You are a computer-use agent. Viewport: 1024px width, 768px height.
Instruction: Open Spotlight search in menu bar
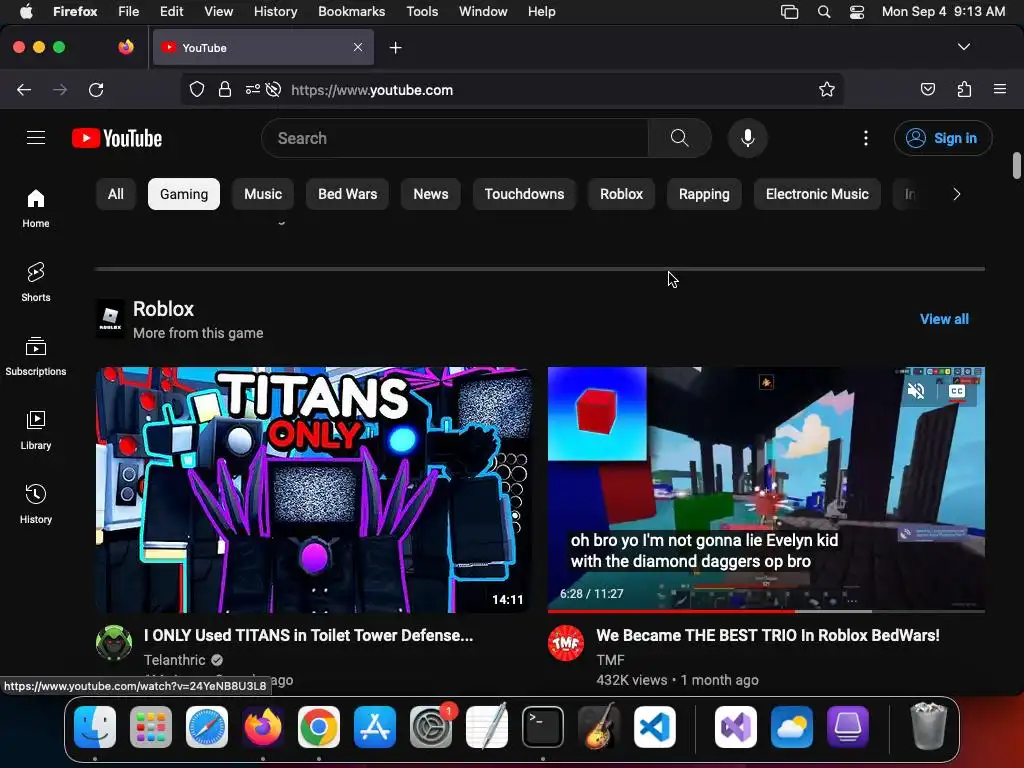824,12
